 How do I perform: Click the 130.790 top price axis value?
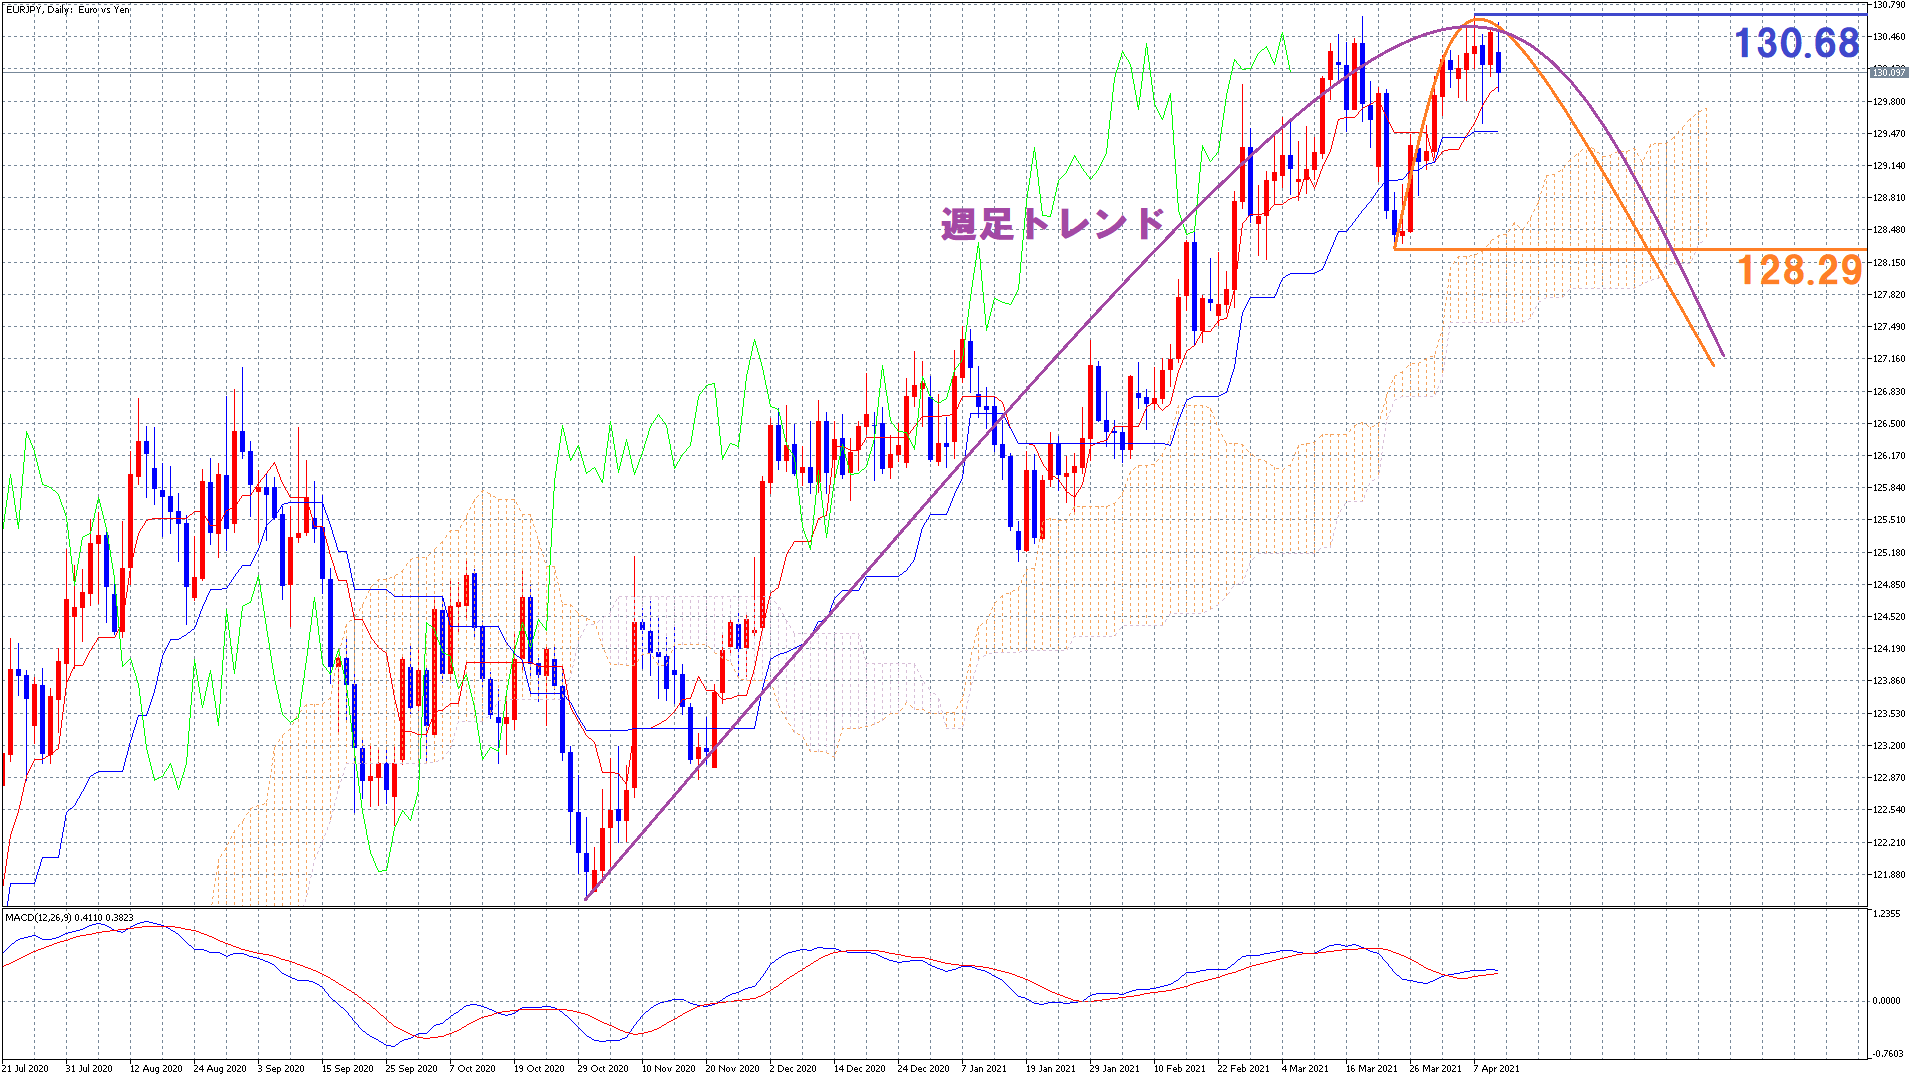1889,6
